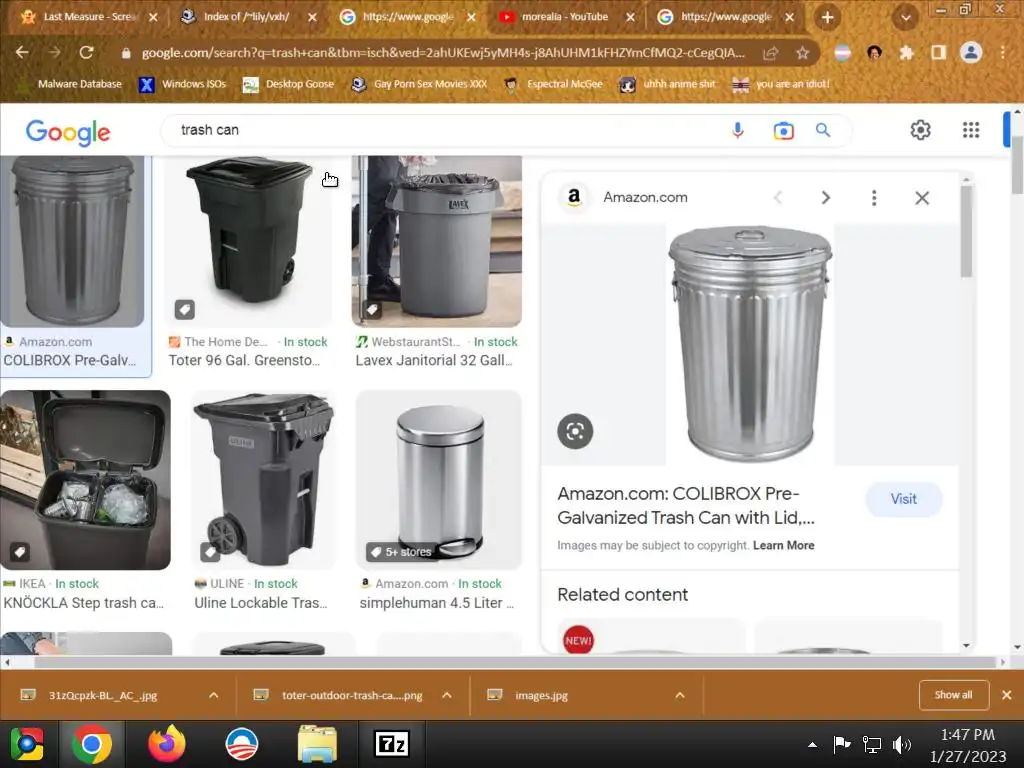The height and width of the screenshot is (768, 1024).
Task: Select KNÖCKLA Step trash can thumbnail
Action: coord(86,479)
